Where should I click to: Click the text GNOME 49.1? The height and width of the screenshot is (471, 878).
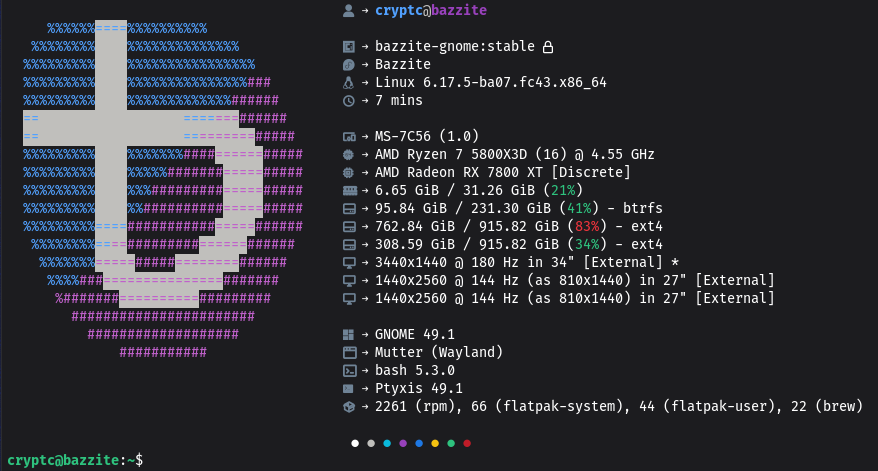[414, 334]
